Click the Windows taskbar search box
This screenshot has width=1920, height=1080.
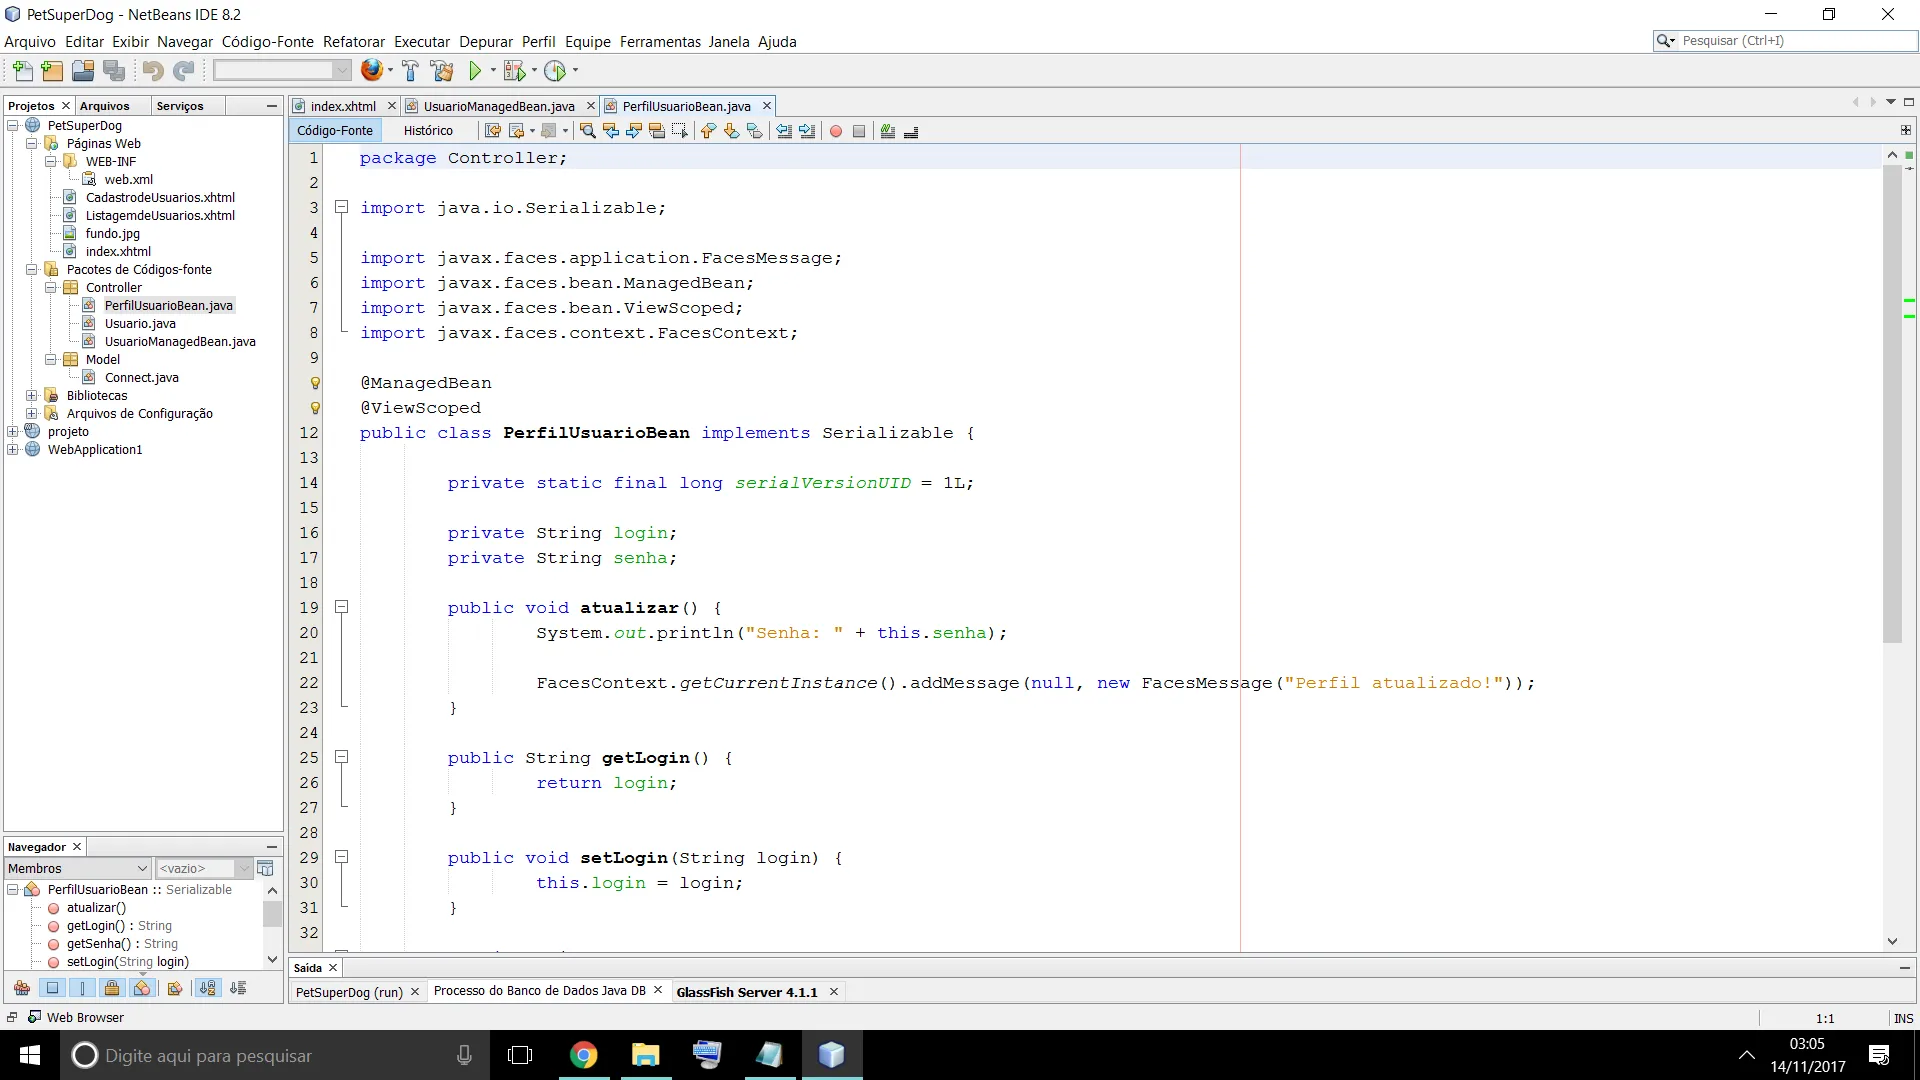275,1055
